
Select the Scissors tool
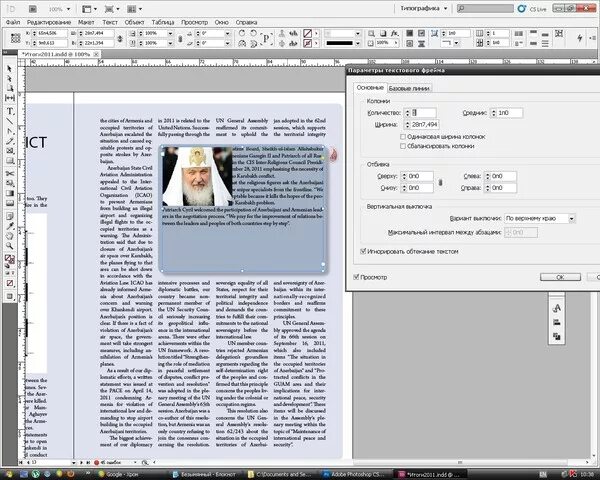pos(10,174)
